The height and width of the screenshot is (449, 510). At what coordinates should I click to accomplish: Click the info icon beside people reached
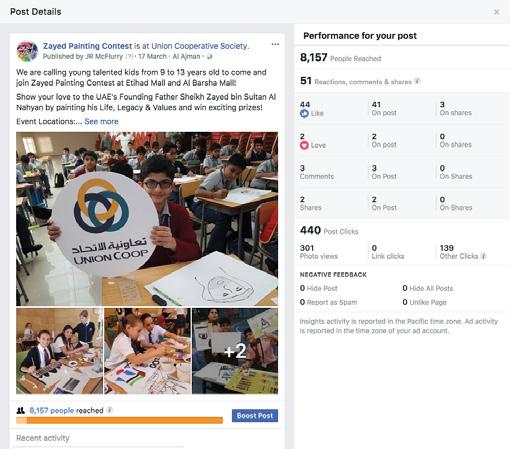(x=109, y=410)
